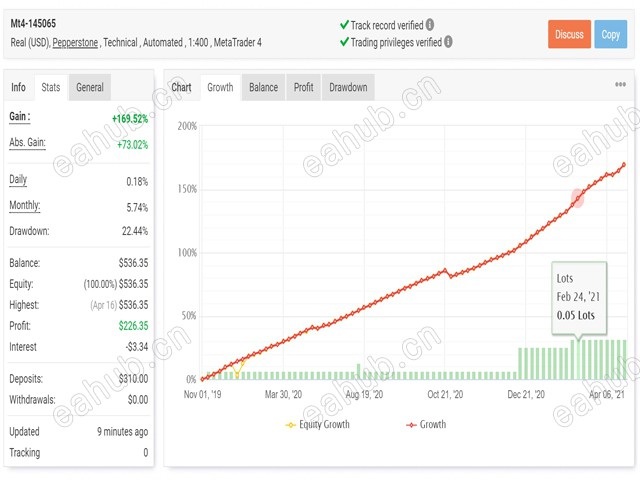640x480 pixels.
Task: Click info icon beside Track record verified
Action: (x=430, y=24)
